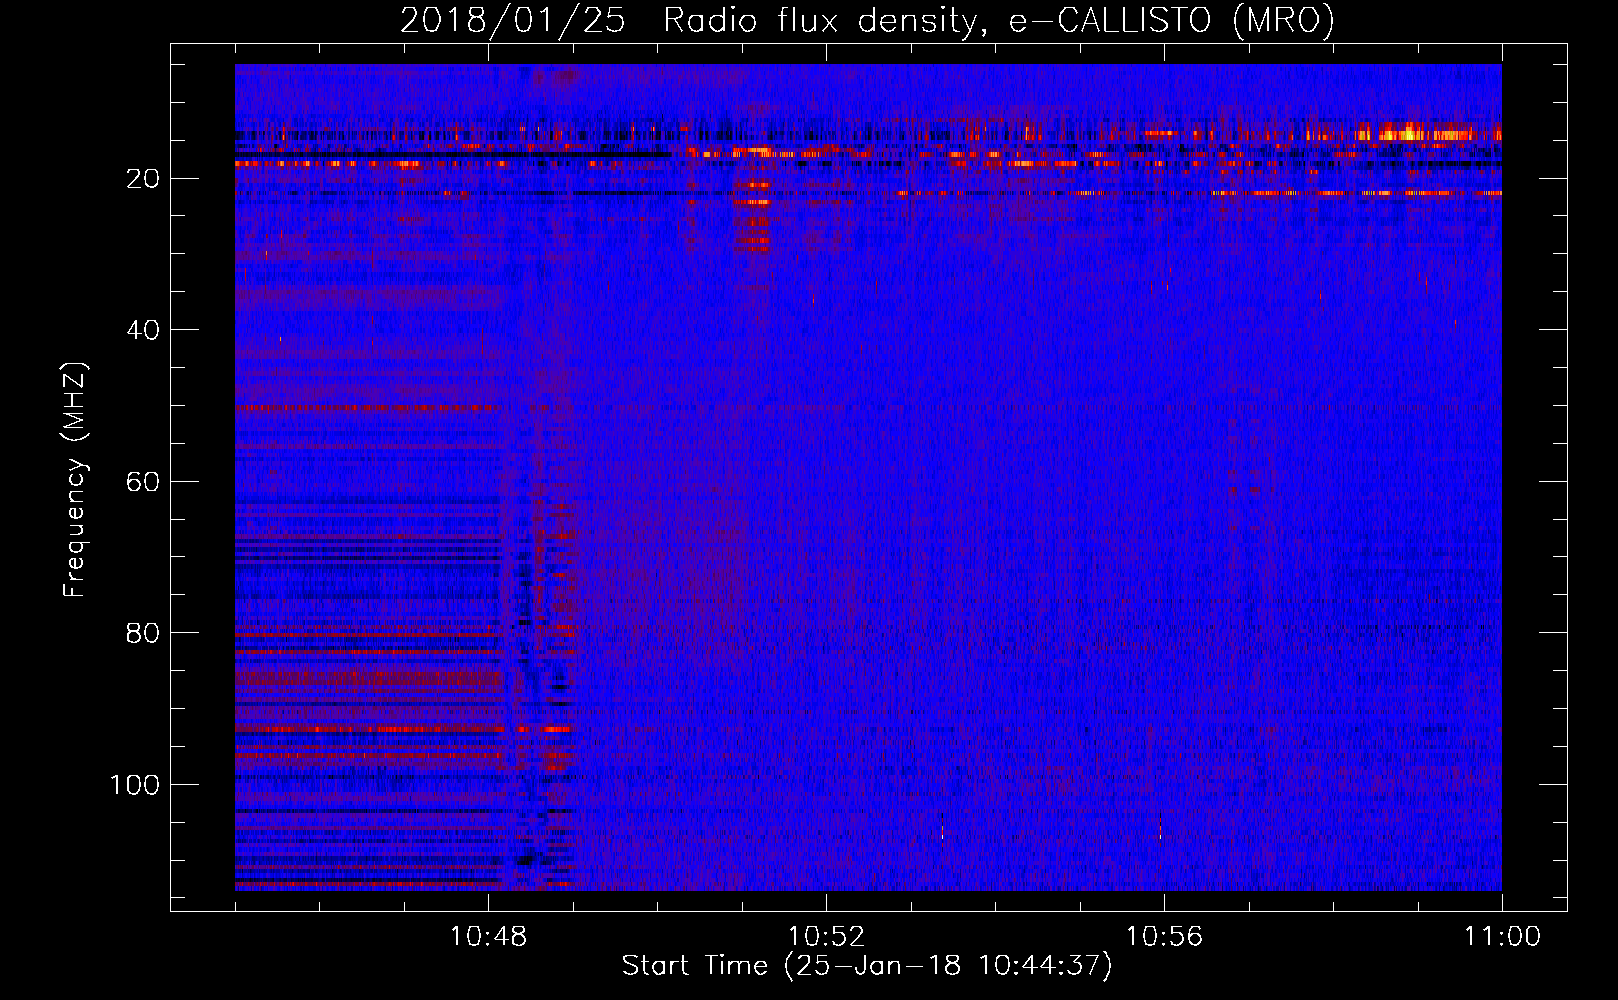Click the 40 frequency tick label

click(143, 330)
